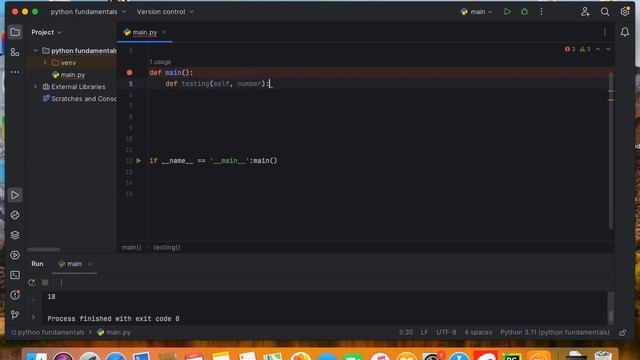The width and height of the screenshot is (640, 360).
Task: Open more run actions menu in toolbar
Action: coord(541,12)
